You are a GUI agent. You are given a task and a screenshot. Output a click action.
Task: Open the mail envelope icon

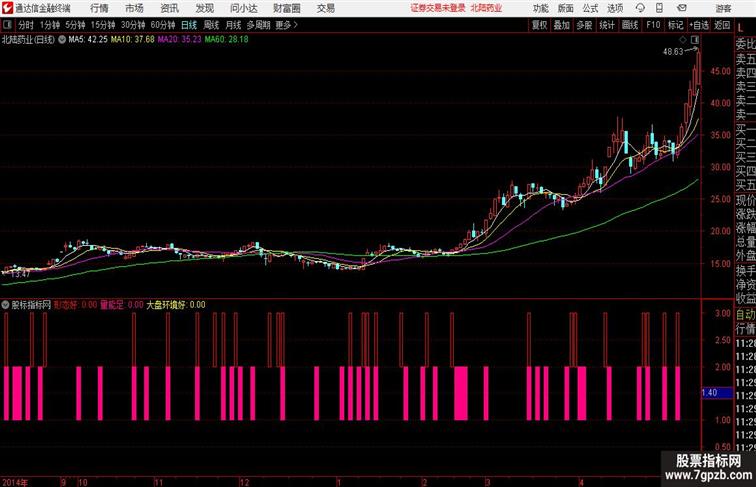coord(681,8)
